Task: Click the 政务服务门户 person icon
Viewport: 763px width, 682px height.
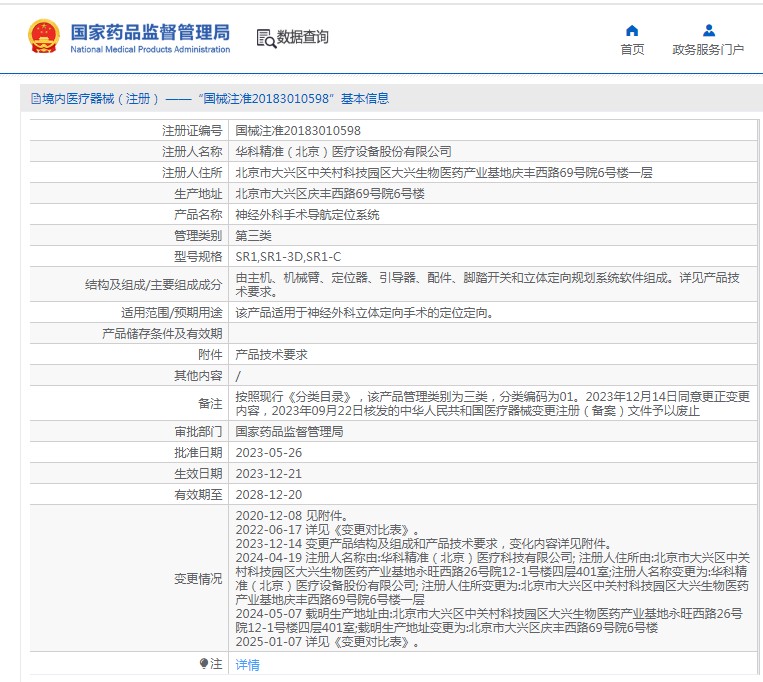Action: point(708,30)
